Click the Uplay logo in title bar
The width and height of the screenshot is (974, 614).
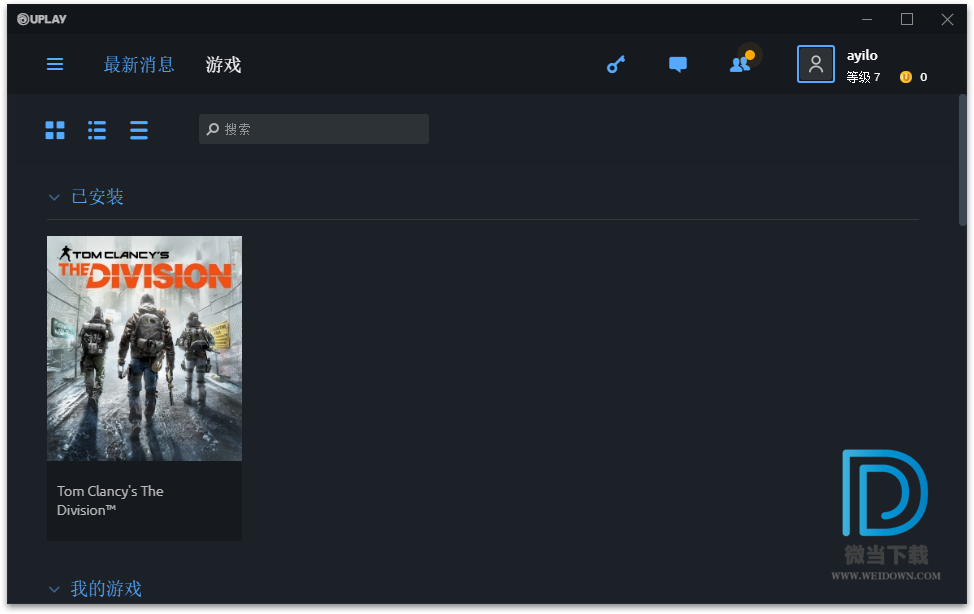coord(42,19)
